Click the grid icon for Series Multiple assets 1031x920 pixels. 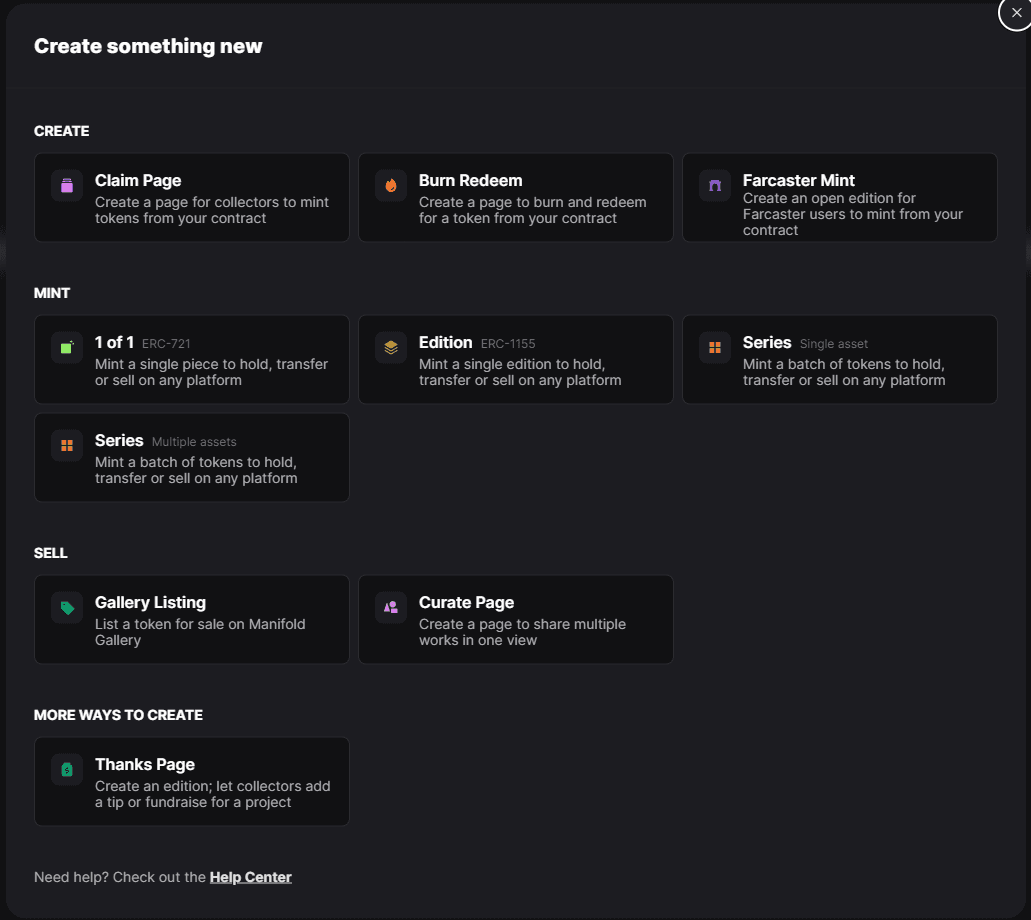click(x=67, y=445)
